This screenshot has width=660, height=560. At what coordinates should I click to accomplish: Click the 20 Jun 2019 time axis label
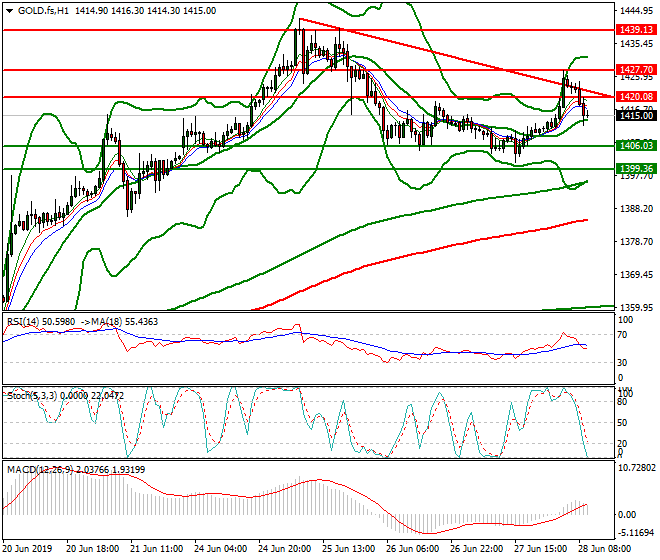point(27,549)
